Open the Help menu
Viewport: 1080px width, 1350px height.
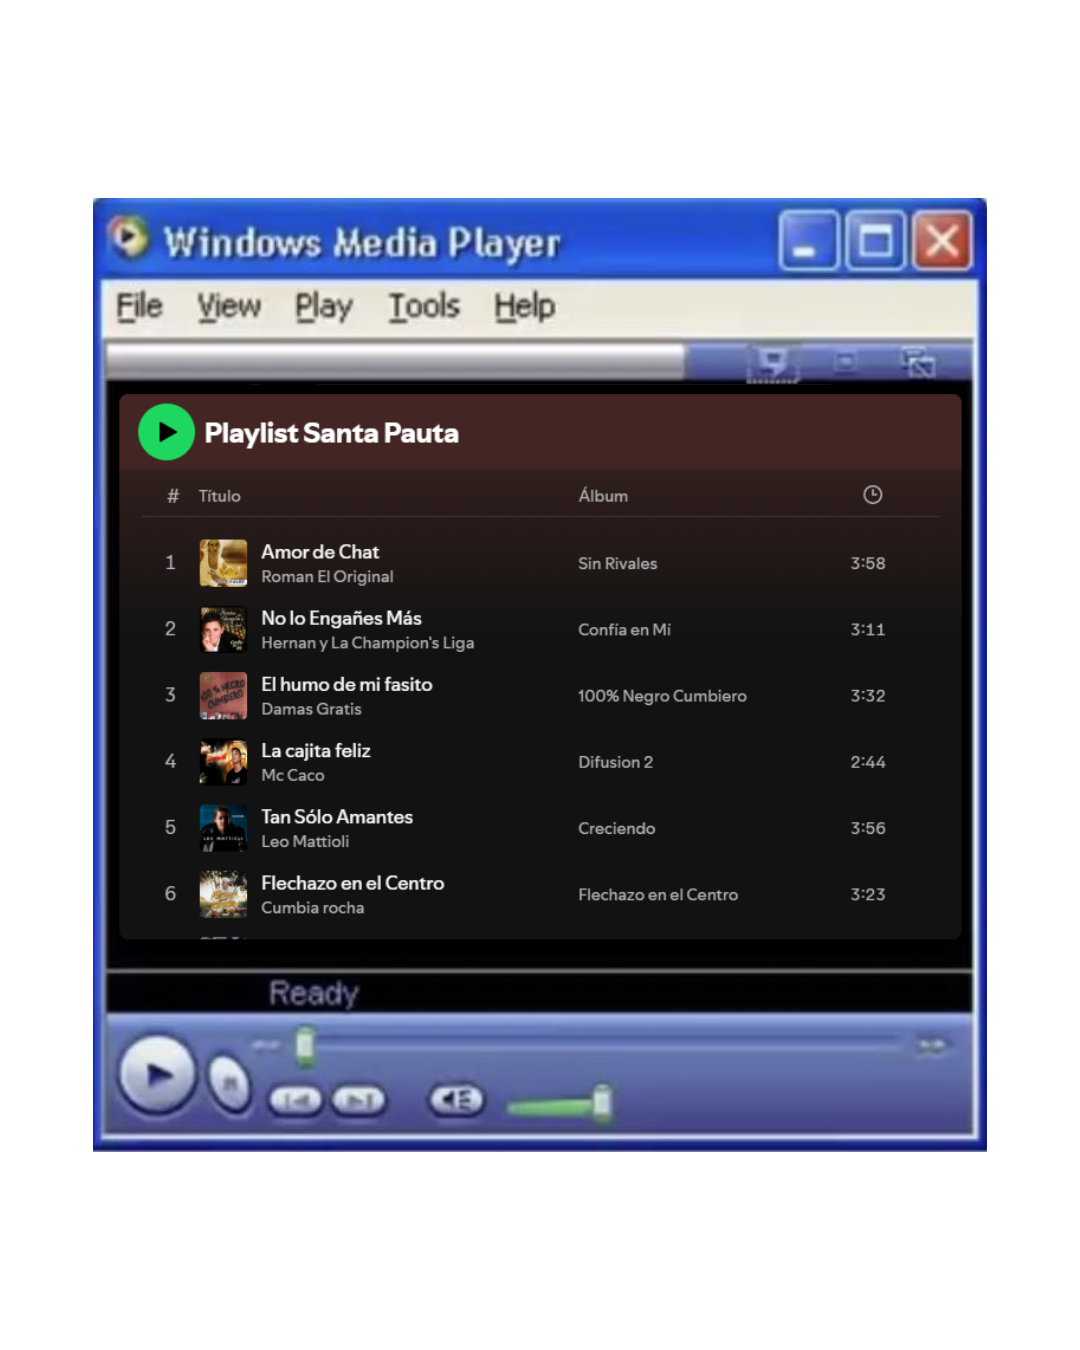point(524,306)
